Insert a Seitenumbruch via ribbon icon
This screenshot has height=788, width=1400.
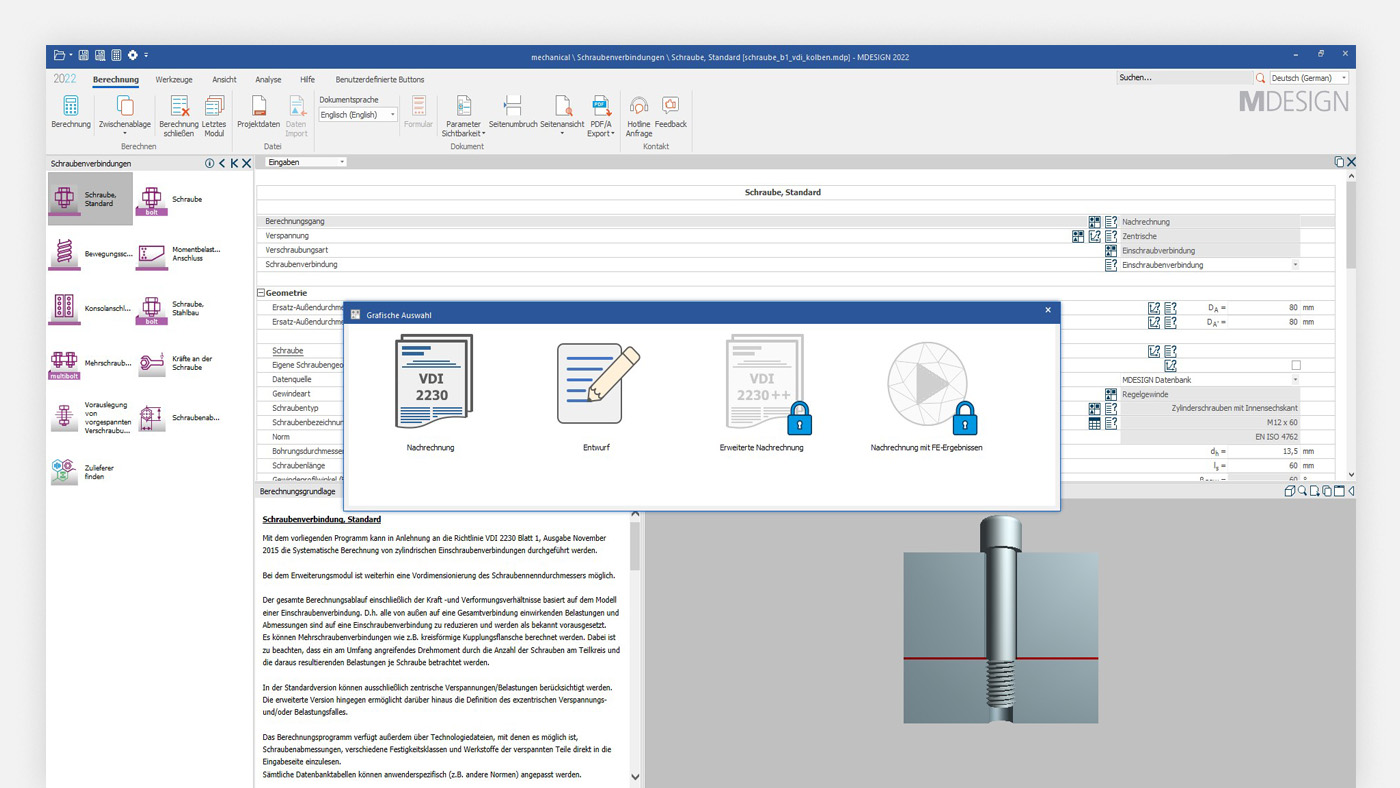513,106
